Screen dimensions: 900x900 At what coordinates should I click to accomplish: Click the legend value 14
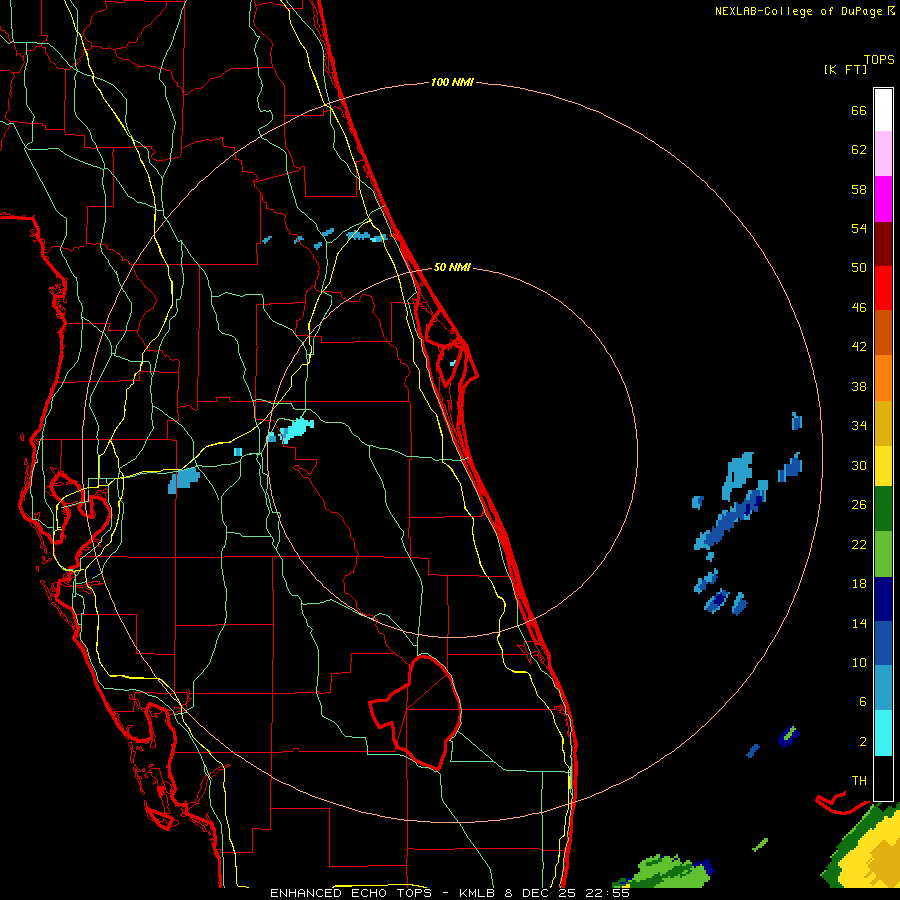(x=859, y=623)
